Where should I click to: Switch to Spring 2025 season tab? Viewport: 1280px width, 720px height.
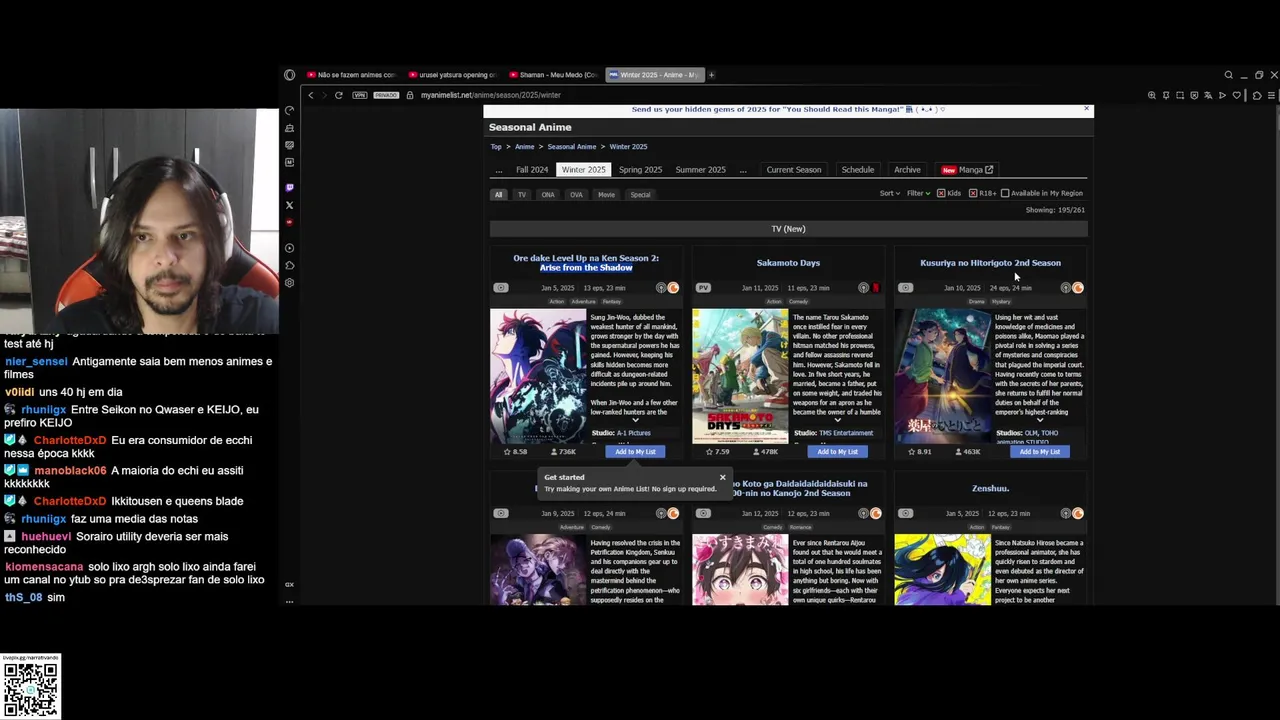coord(640,170)
